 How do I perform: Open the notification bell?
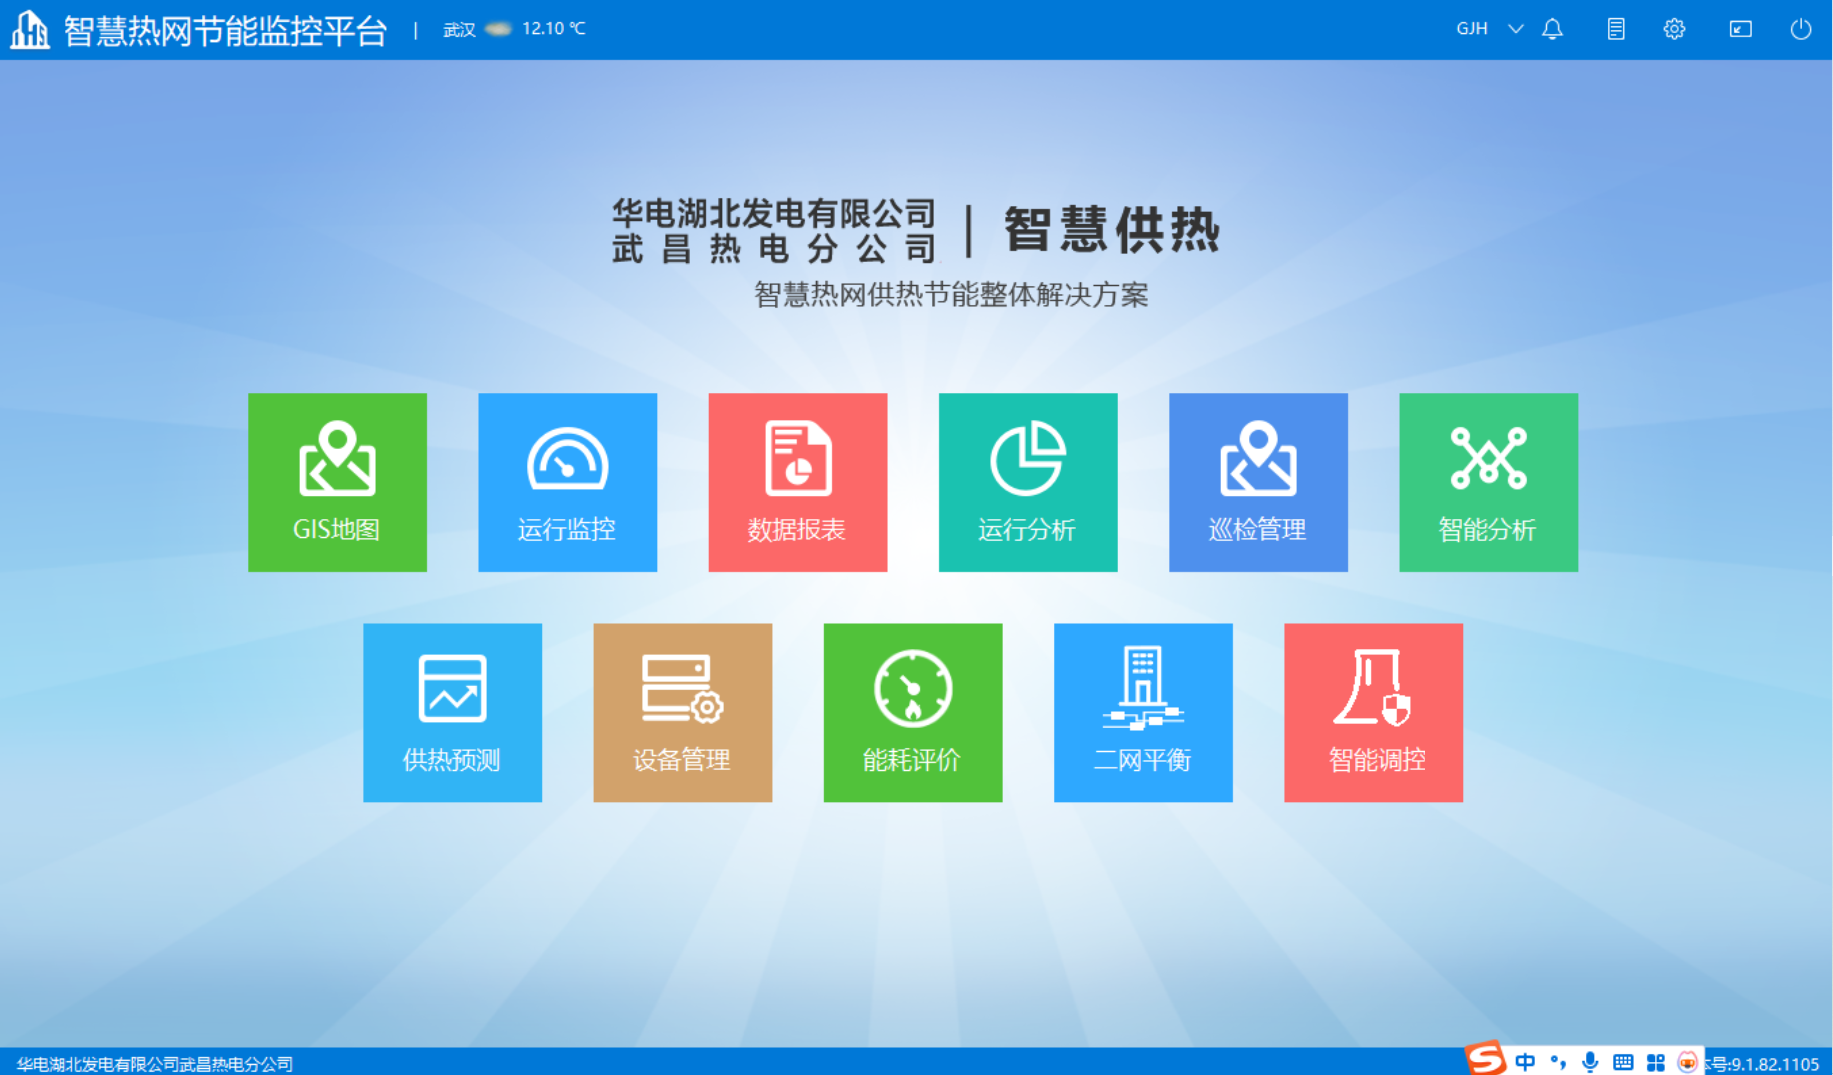pos(1553,29)
